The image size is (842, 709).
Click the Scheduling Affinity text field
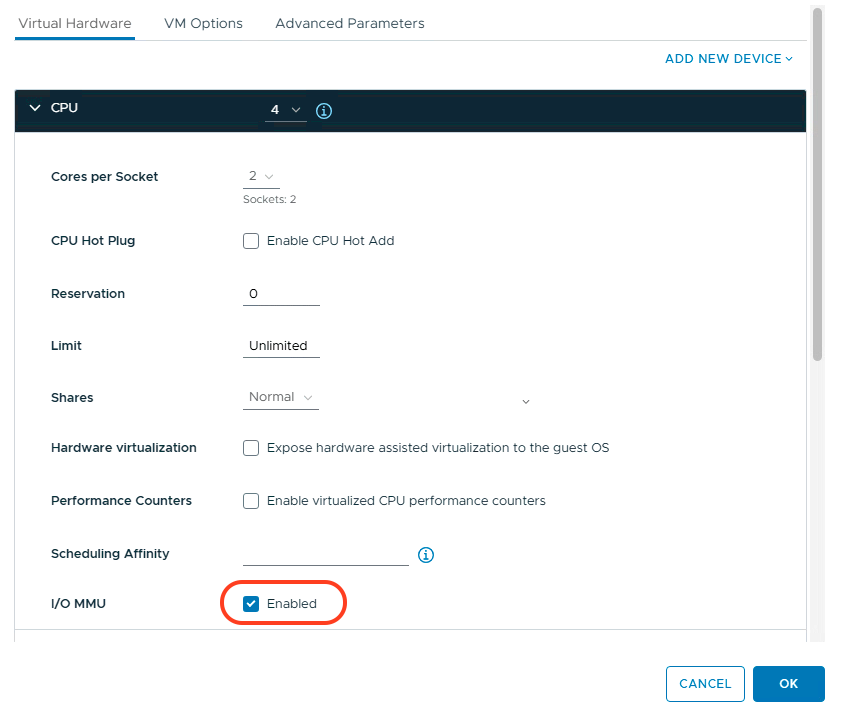[x=326, y=555]
